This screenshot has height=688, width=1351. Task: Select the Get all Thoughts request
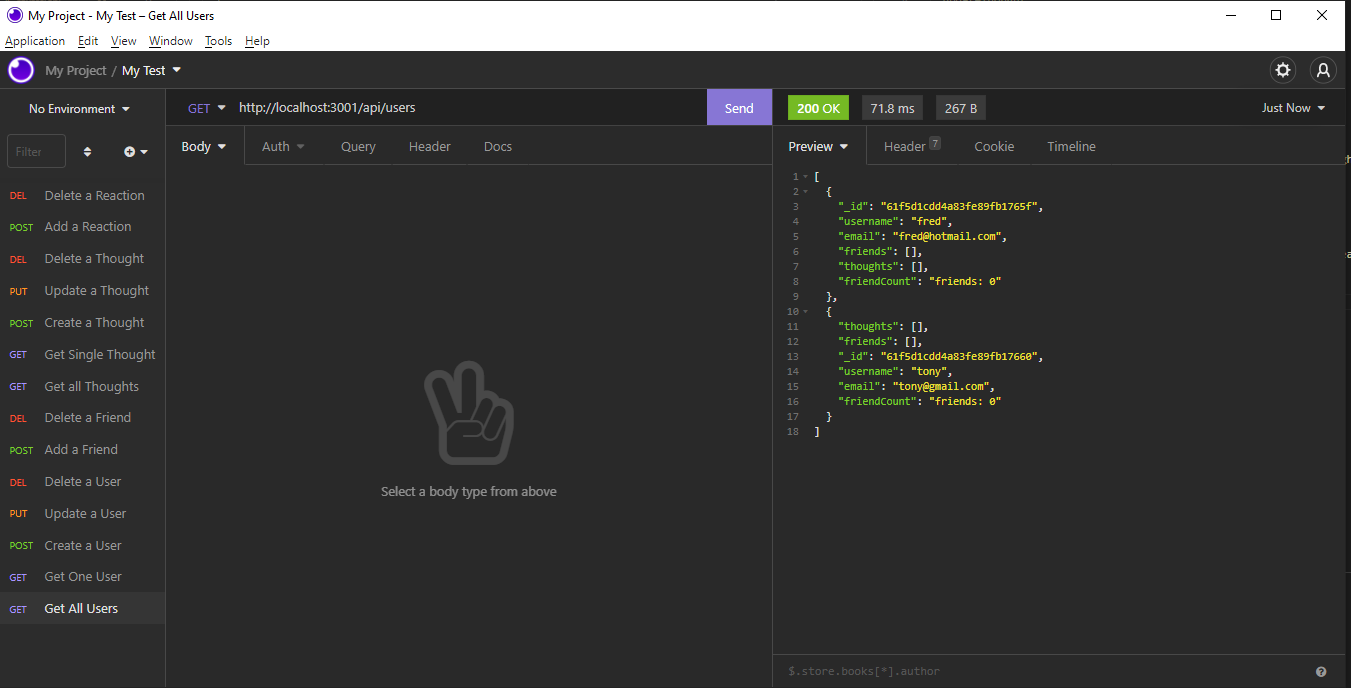[x=82, y=387]
